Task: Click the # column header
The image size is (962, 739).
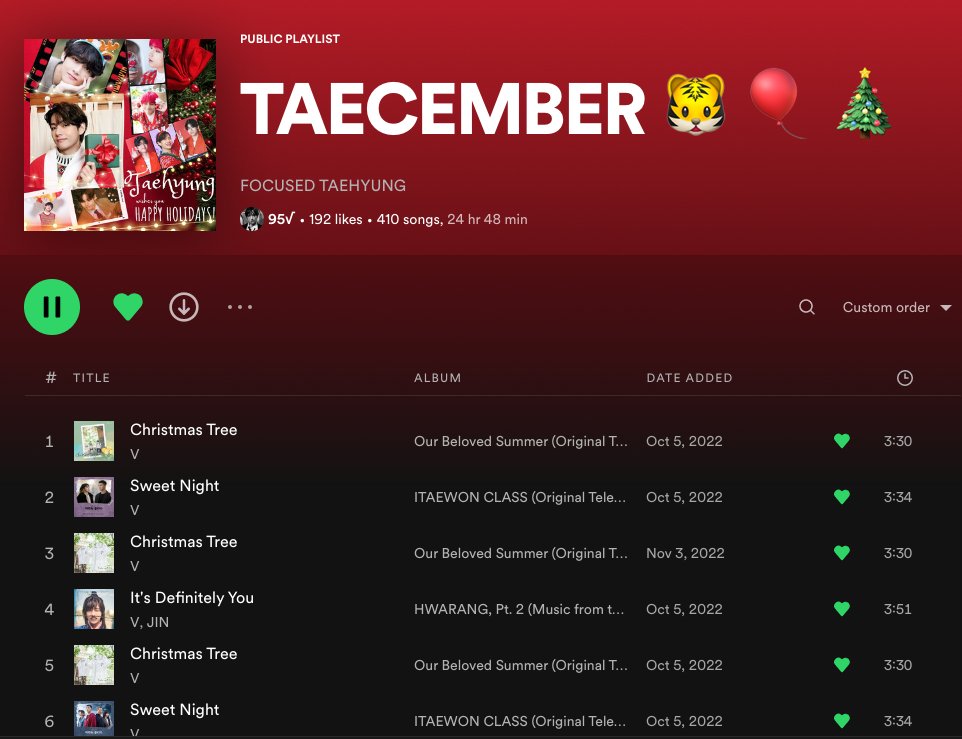Action: (x=51, y=378)
